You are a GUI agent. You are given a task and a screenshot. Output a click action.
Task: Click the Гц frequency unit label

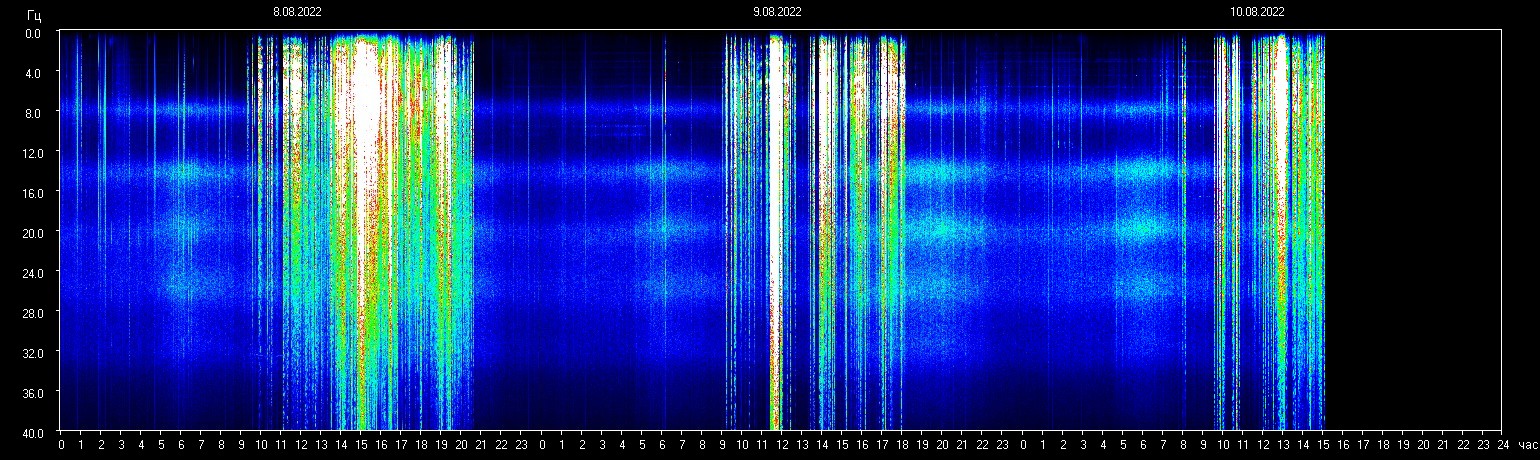coord(34,15)
